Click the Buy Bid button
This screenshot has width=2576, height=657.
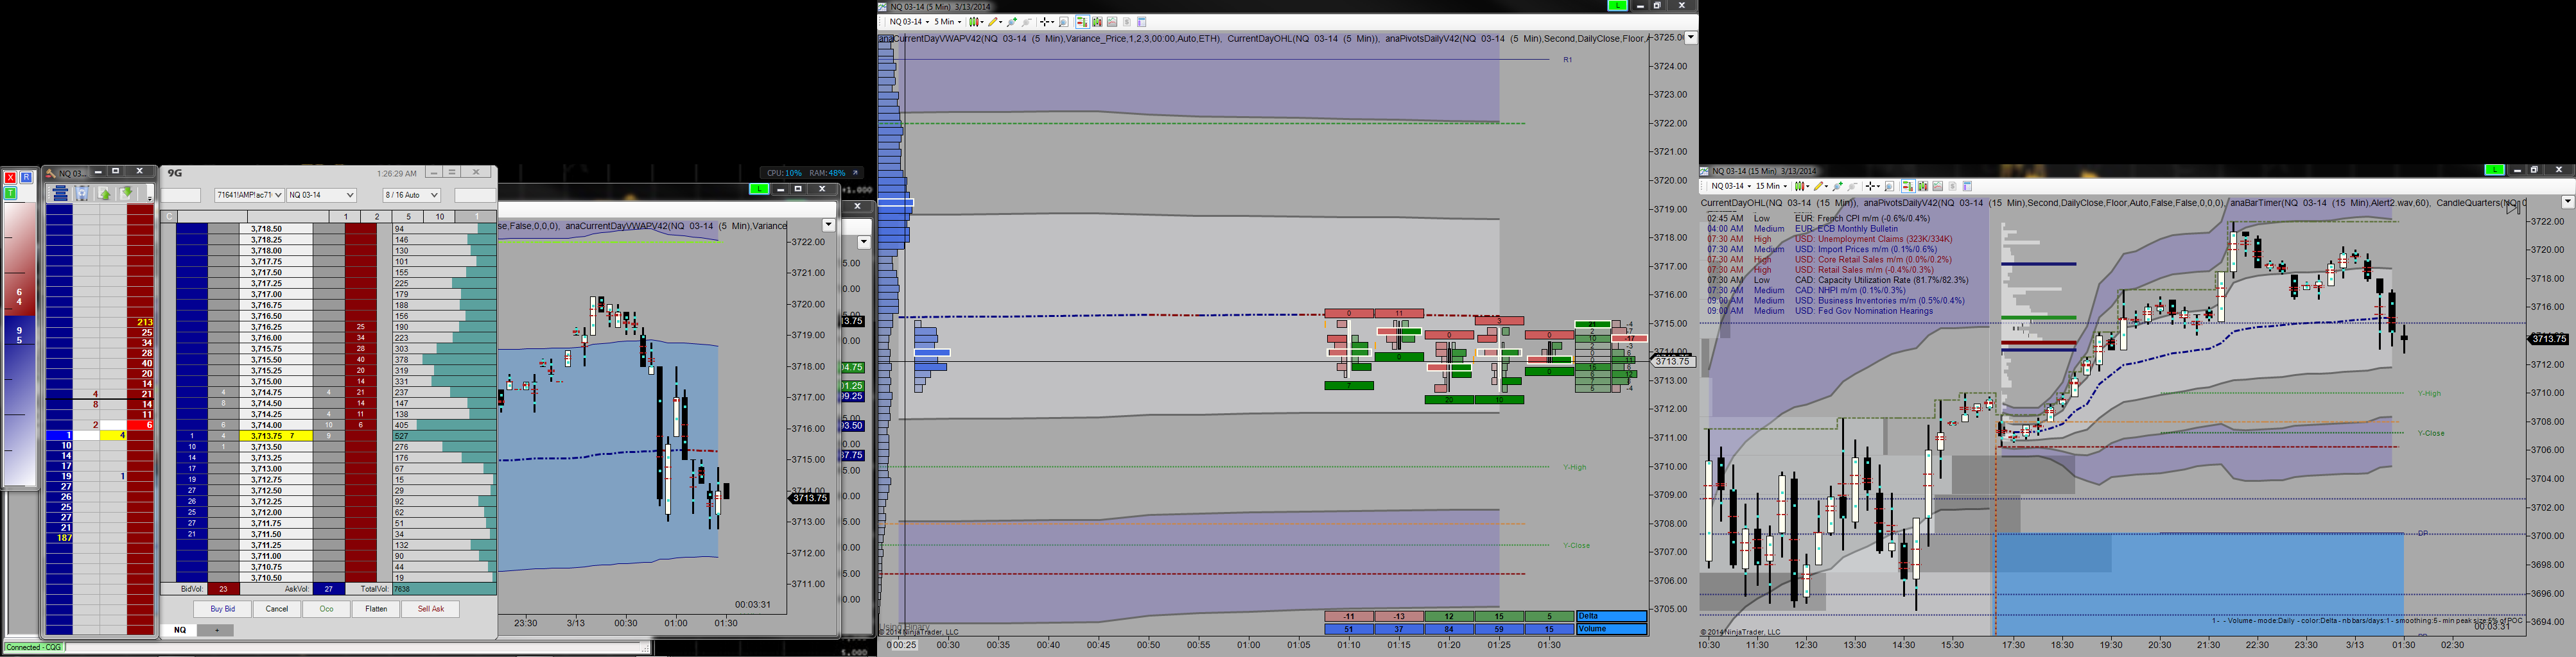coord(223,609)
